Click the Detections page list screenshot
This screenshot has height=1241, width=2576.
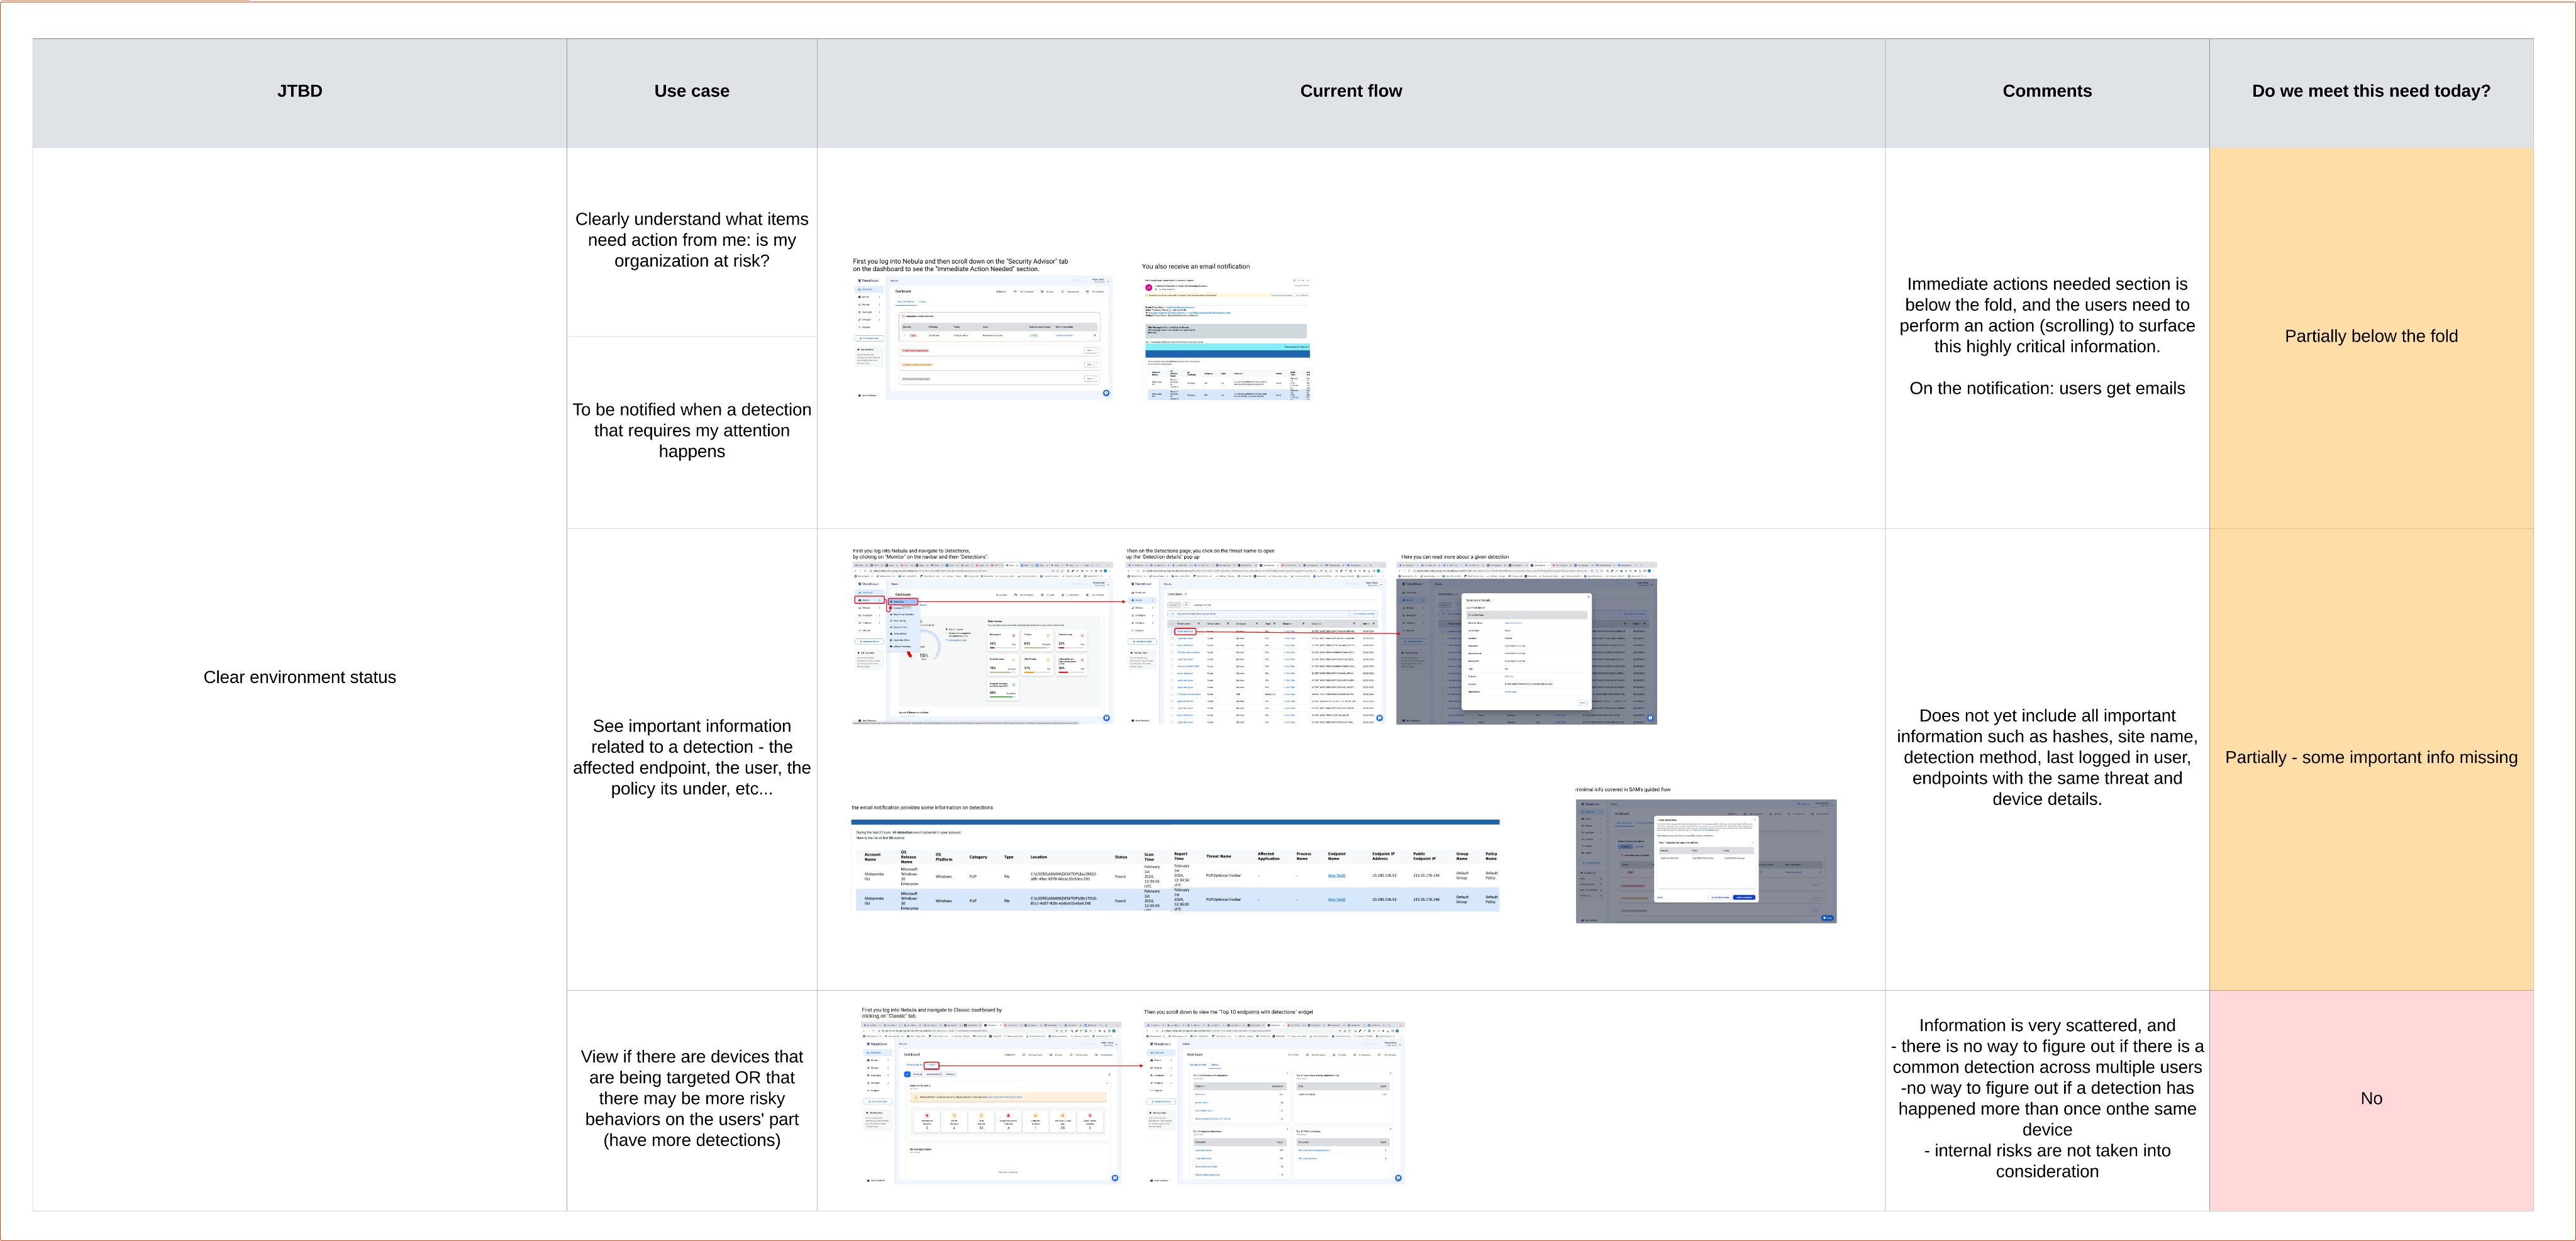pyautogui.click(x=1256, y=642)
